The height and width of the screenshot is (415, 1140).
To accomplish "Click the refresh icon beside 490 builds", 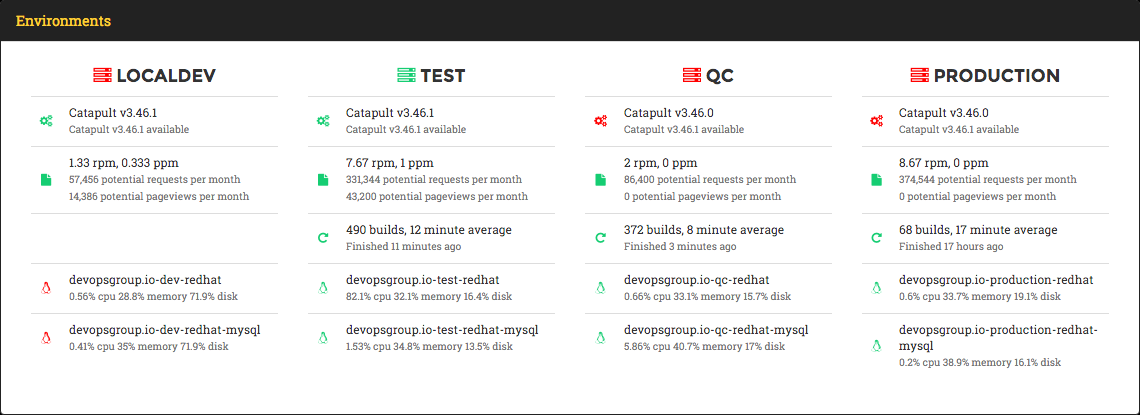I will (323, 238).
